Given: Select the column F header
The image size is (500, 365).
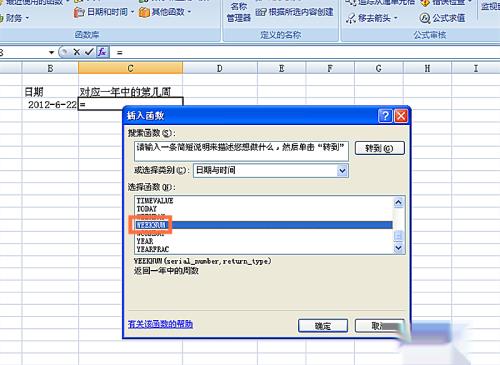Looking at the screenshot, I should tap(330, 68).
